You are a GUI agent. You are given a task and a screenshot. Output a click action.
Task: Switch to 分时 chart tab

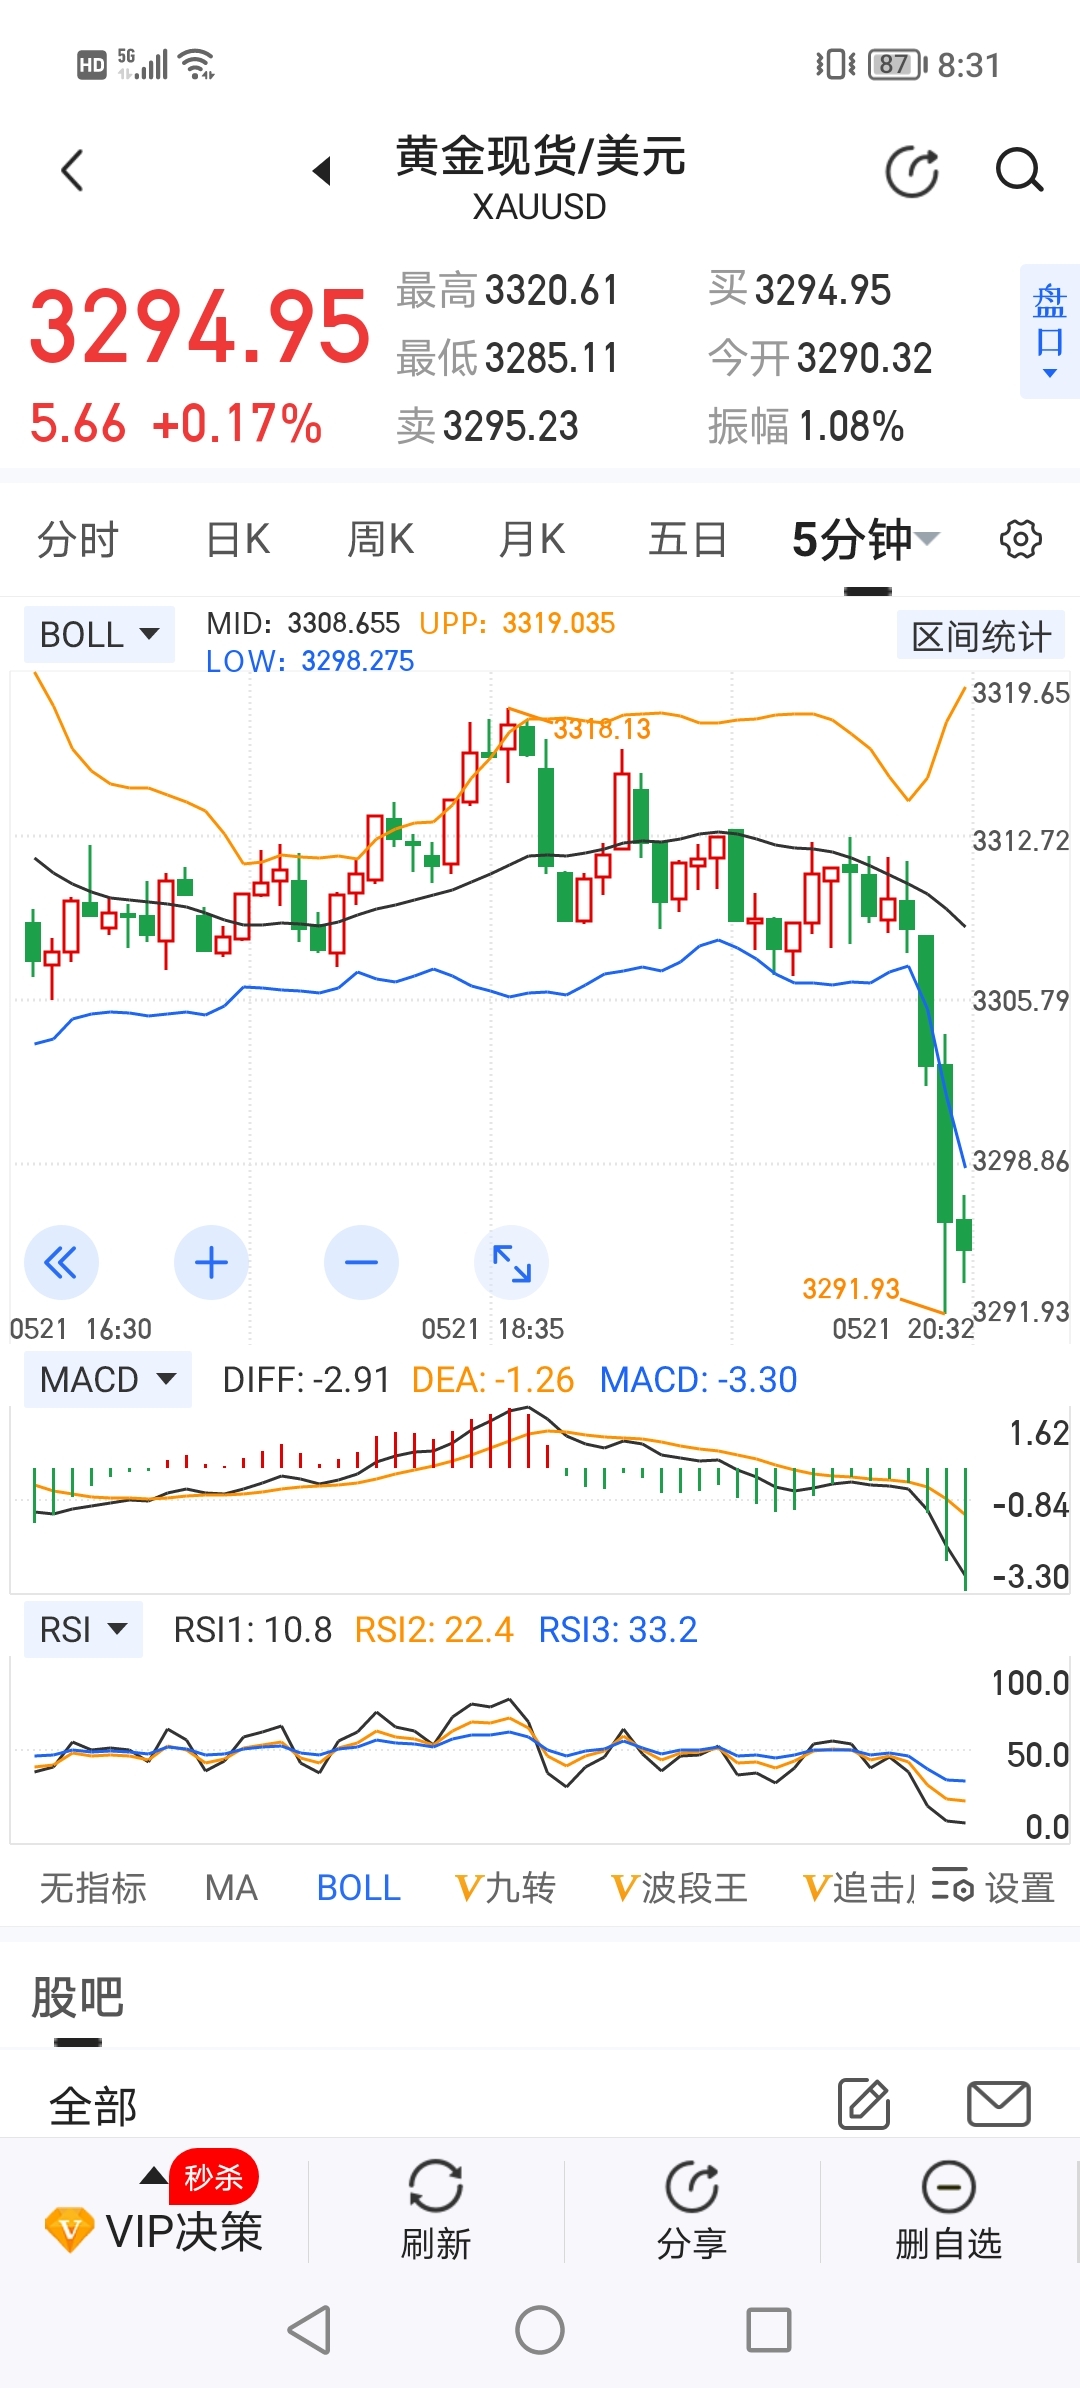tap(78, 539)
